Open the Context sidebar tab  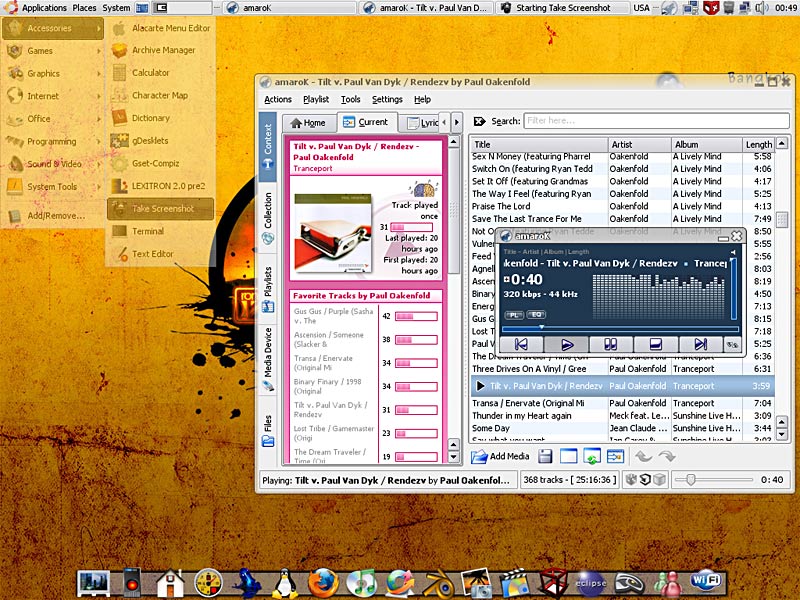coord(268,147)
